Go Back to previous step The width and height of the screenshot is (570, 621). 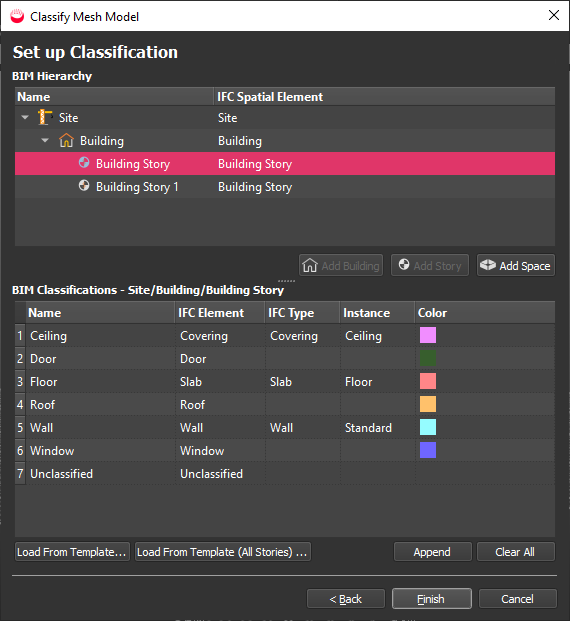click(346, 598)
